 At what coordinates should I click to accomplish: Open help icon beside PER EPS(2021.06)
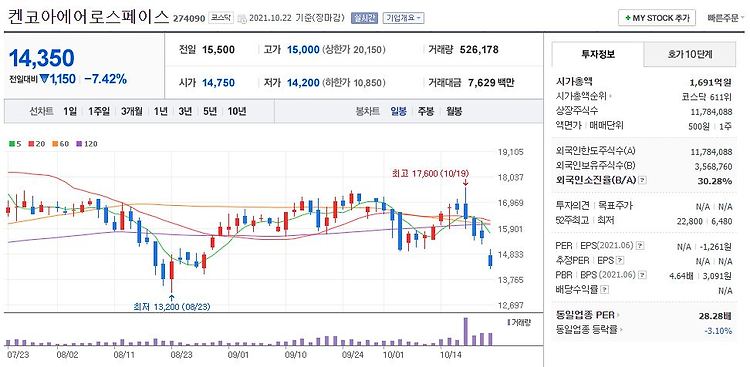tap(640, 245)
